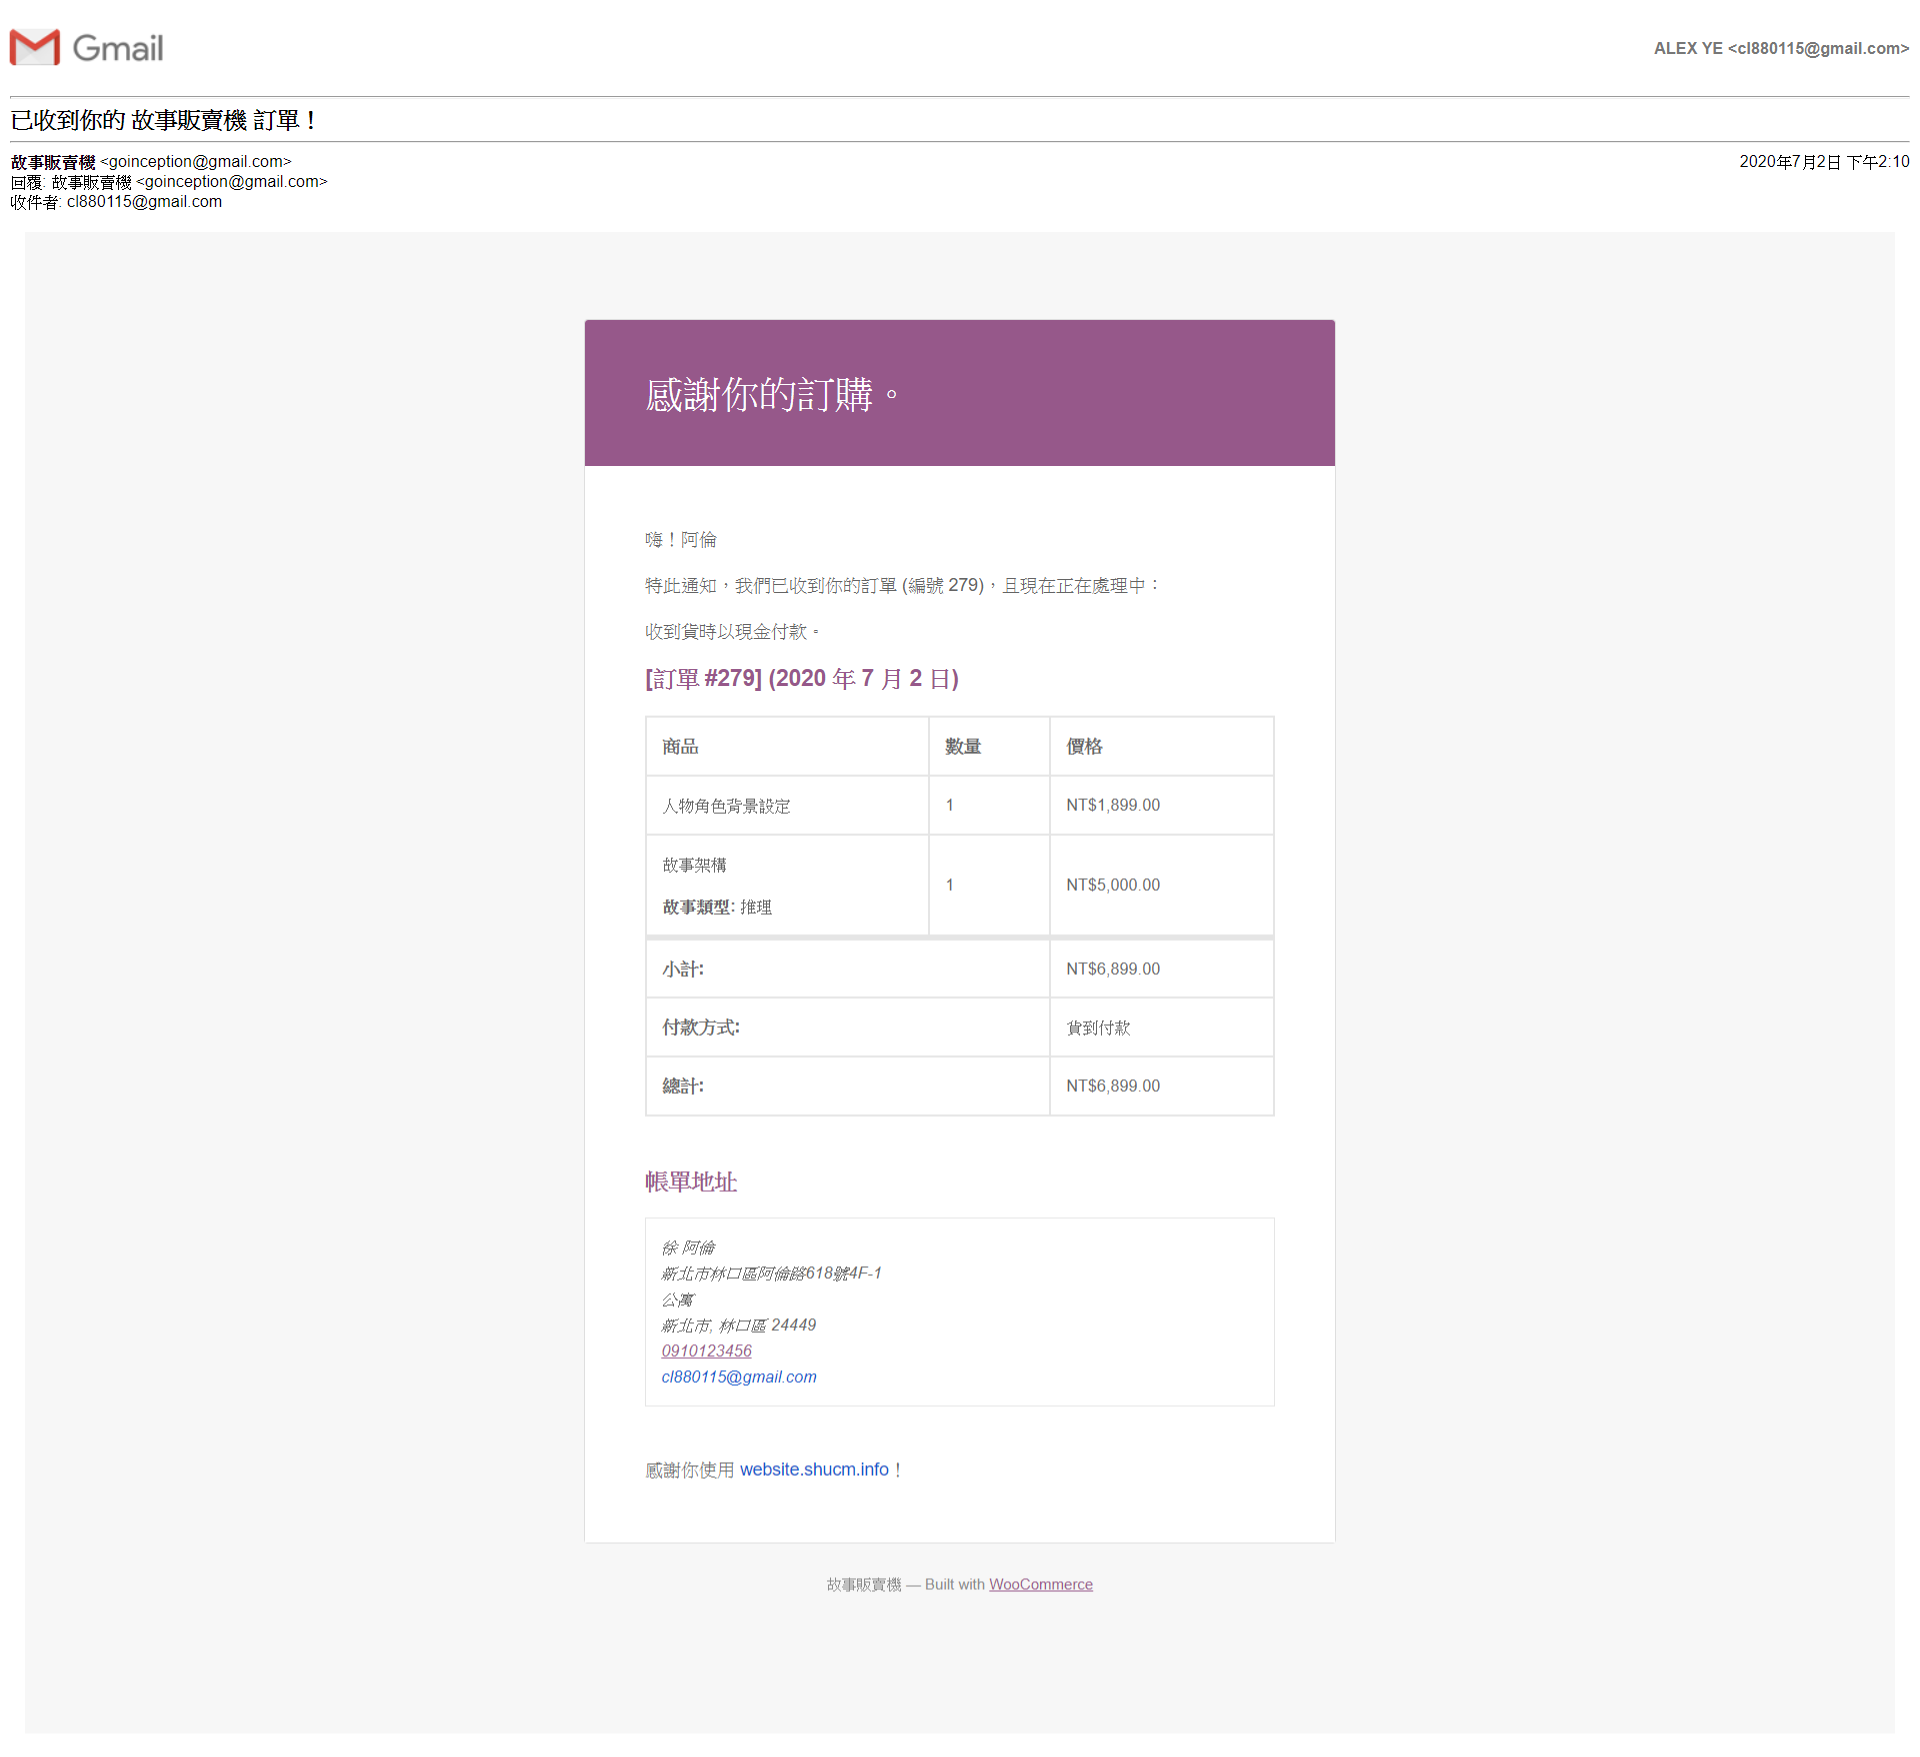Viewport: 1920px width, 1757px height.
Task: Click the email subject line
Action: [163, 120]
